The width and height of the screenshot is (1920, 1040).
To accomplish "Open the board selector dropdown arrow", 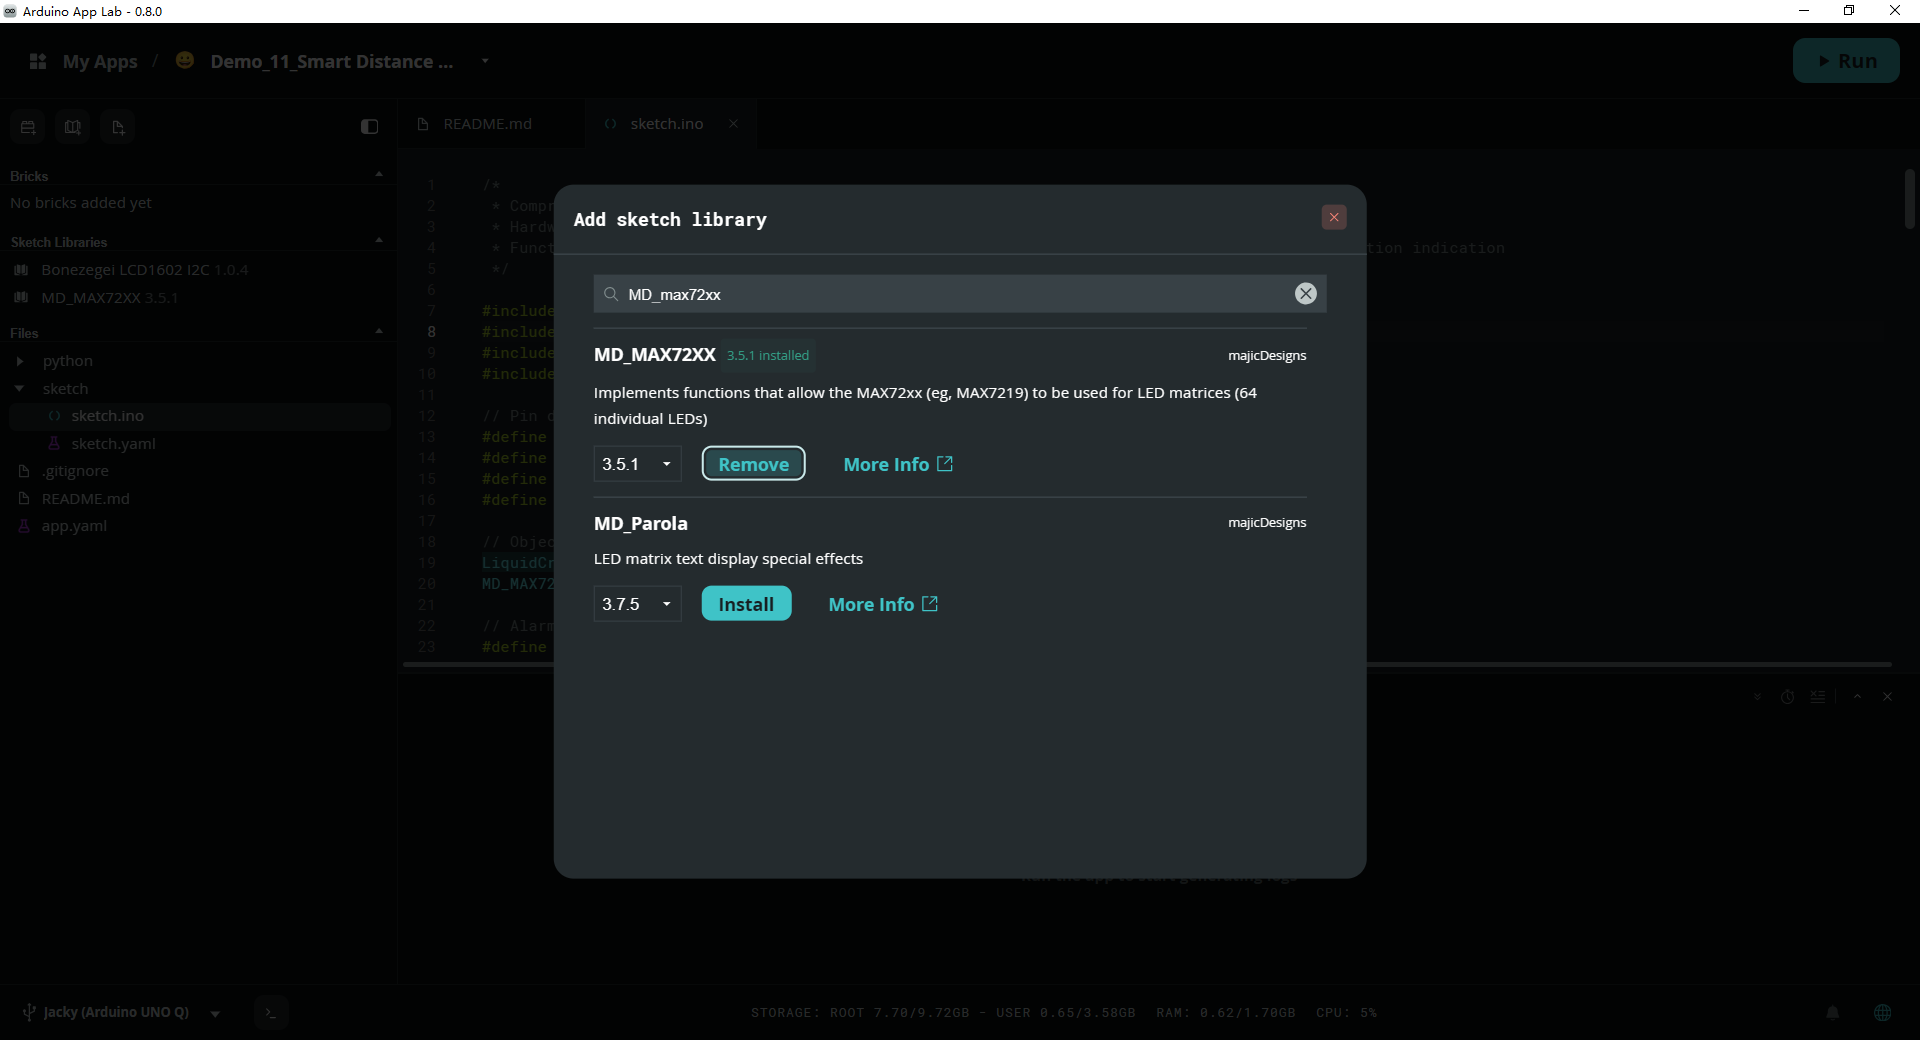I will pos(215,1013).
